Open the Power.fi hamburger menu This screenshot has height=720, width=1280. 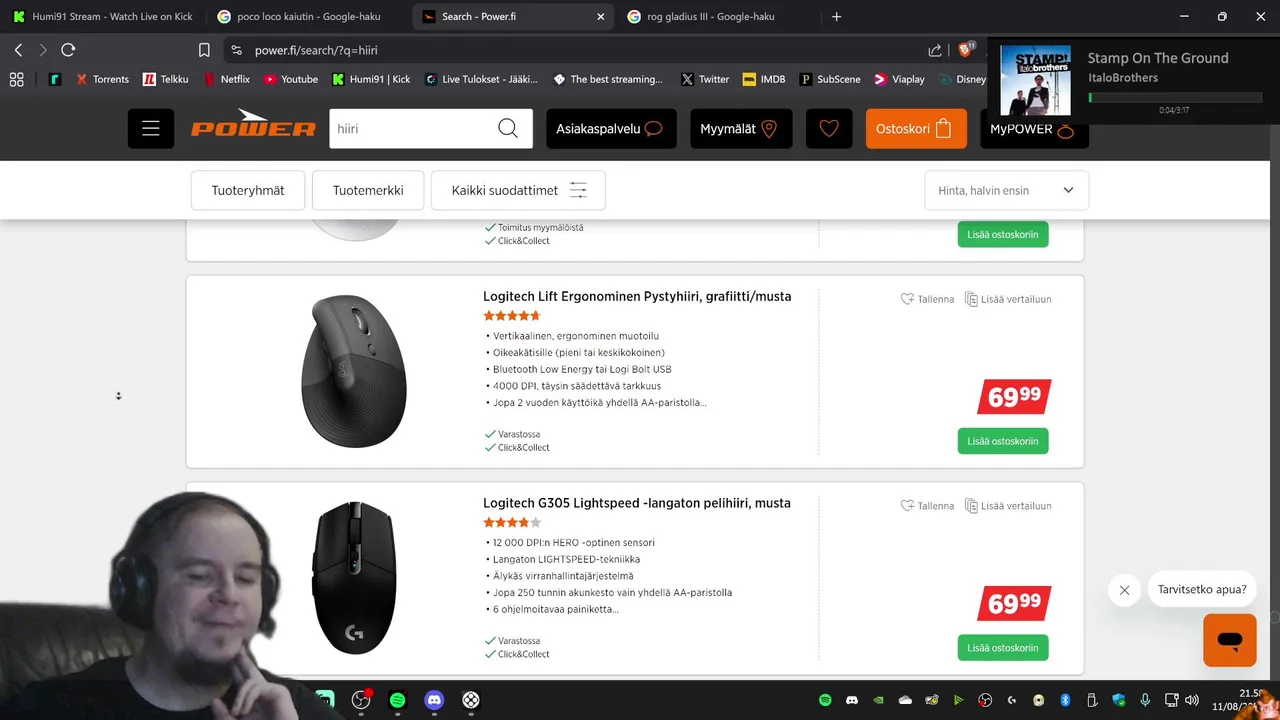click(151, 129)
